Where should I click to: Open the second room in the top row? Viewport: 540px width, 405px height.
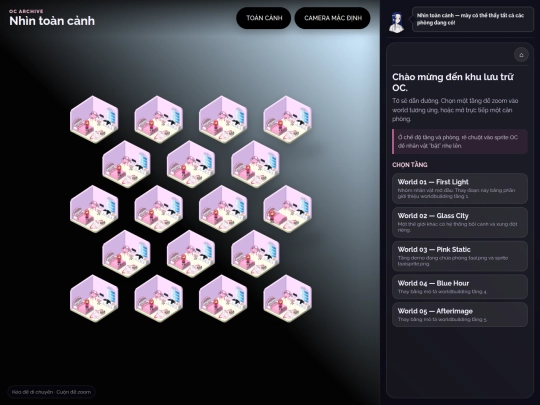point(158,120)
